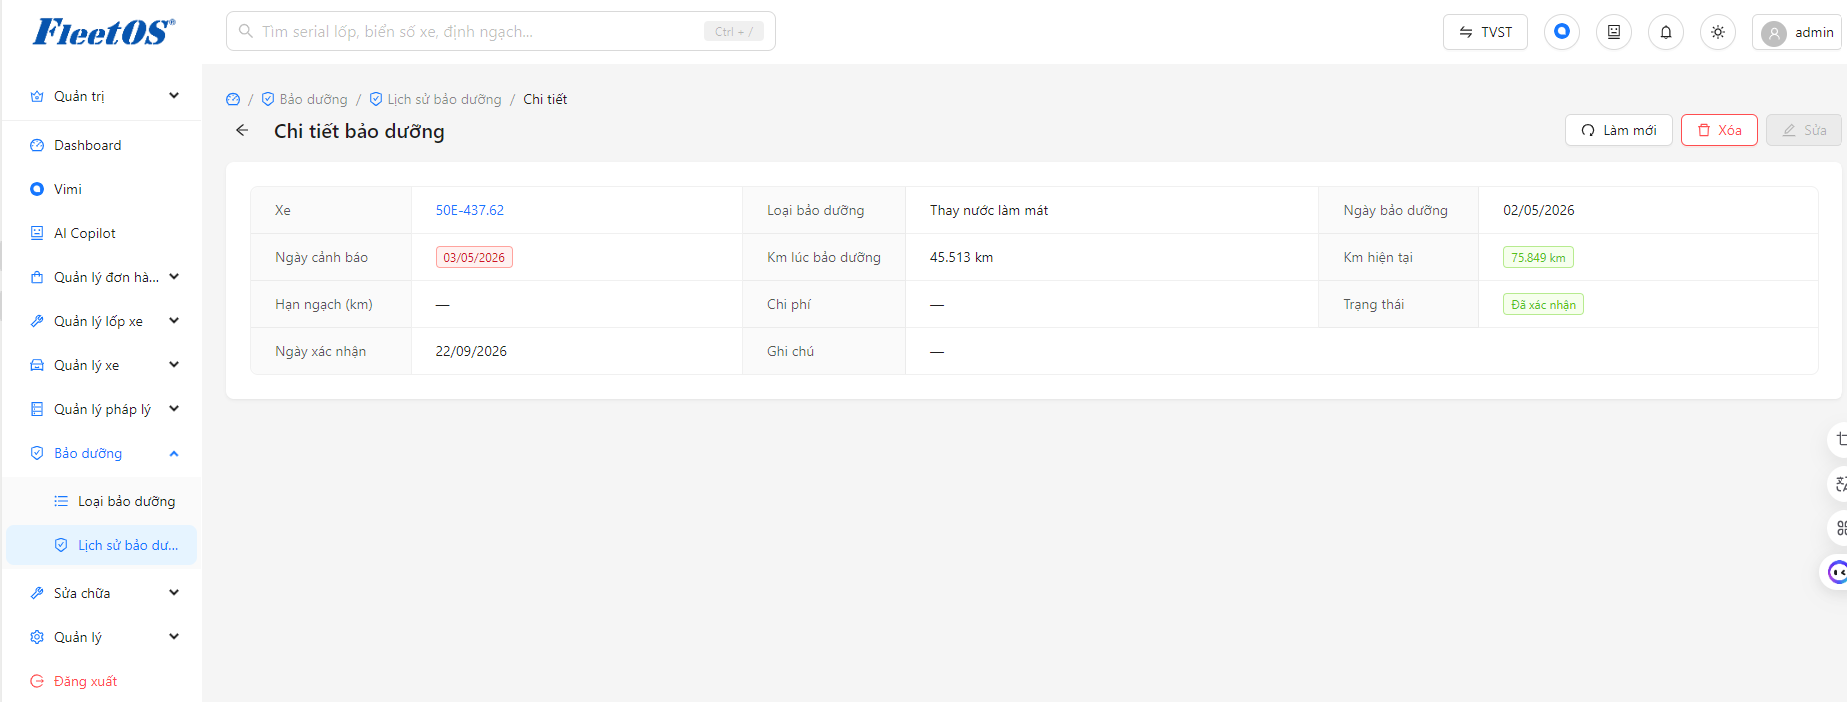Screen dimensions: 1847x702
Task: Expand the Quản lý xe chevron
Action: (x=174, y=365)
